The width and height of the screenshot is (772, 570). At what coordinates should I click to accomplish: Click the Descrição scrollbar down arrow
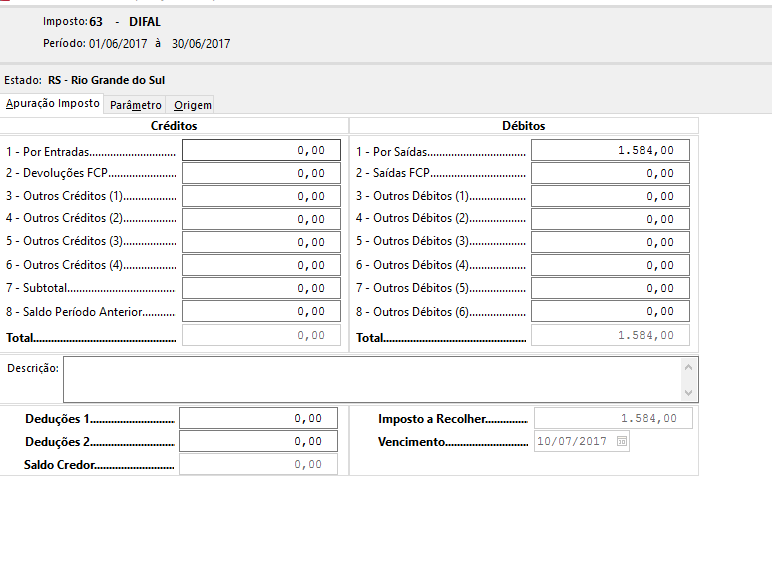689,392
